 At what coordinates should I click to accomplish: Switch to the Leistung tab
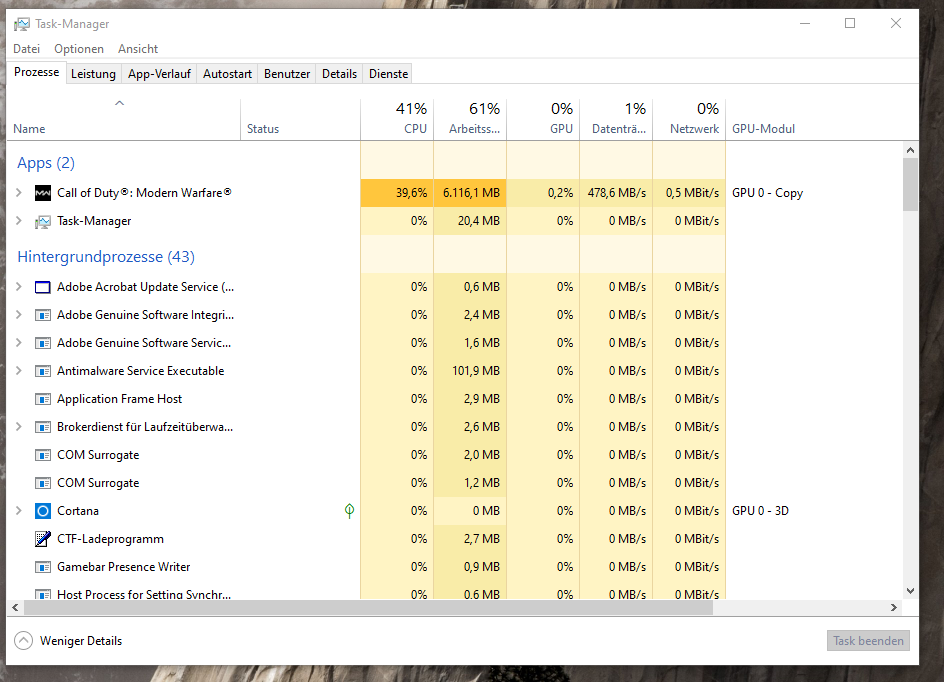pos(93,73)
